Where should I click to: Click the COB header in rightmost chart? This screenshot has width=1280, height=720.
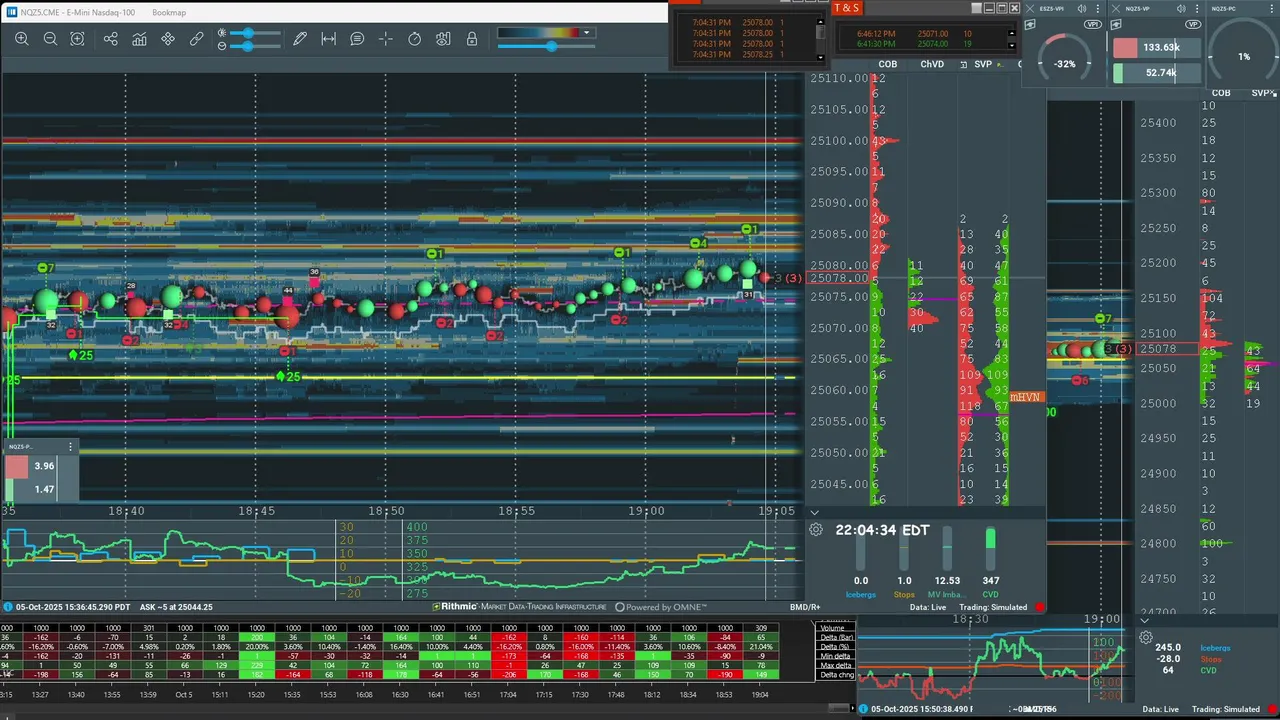pos(1220,93)
